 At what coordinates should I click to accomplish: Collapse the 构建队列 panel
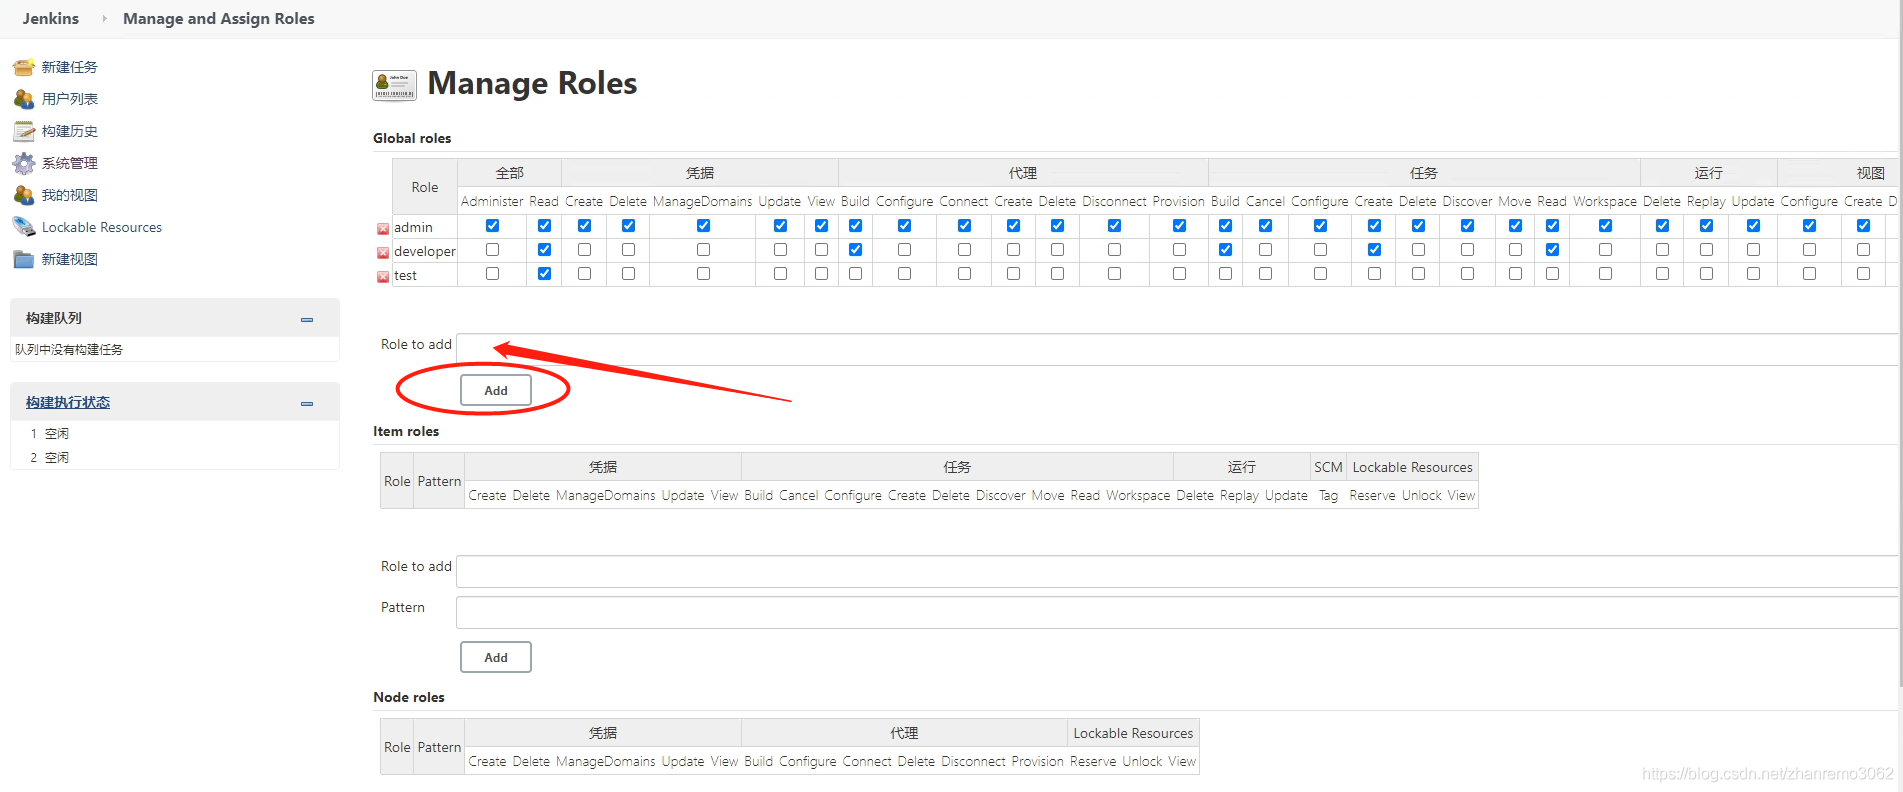tap(307, 319)
